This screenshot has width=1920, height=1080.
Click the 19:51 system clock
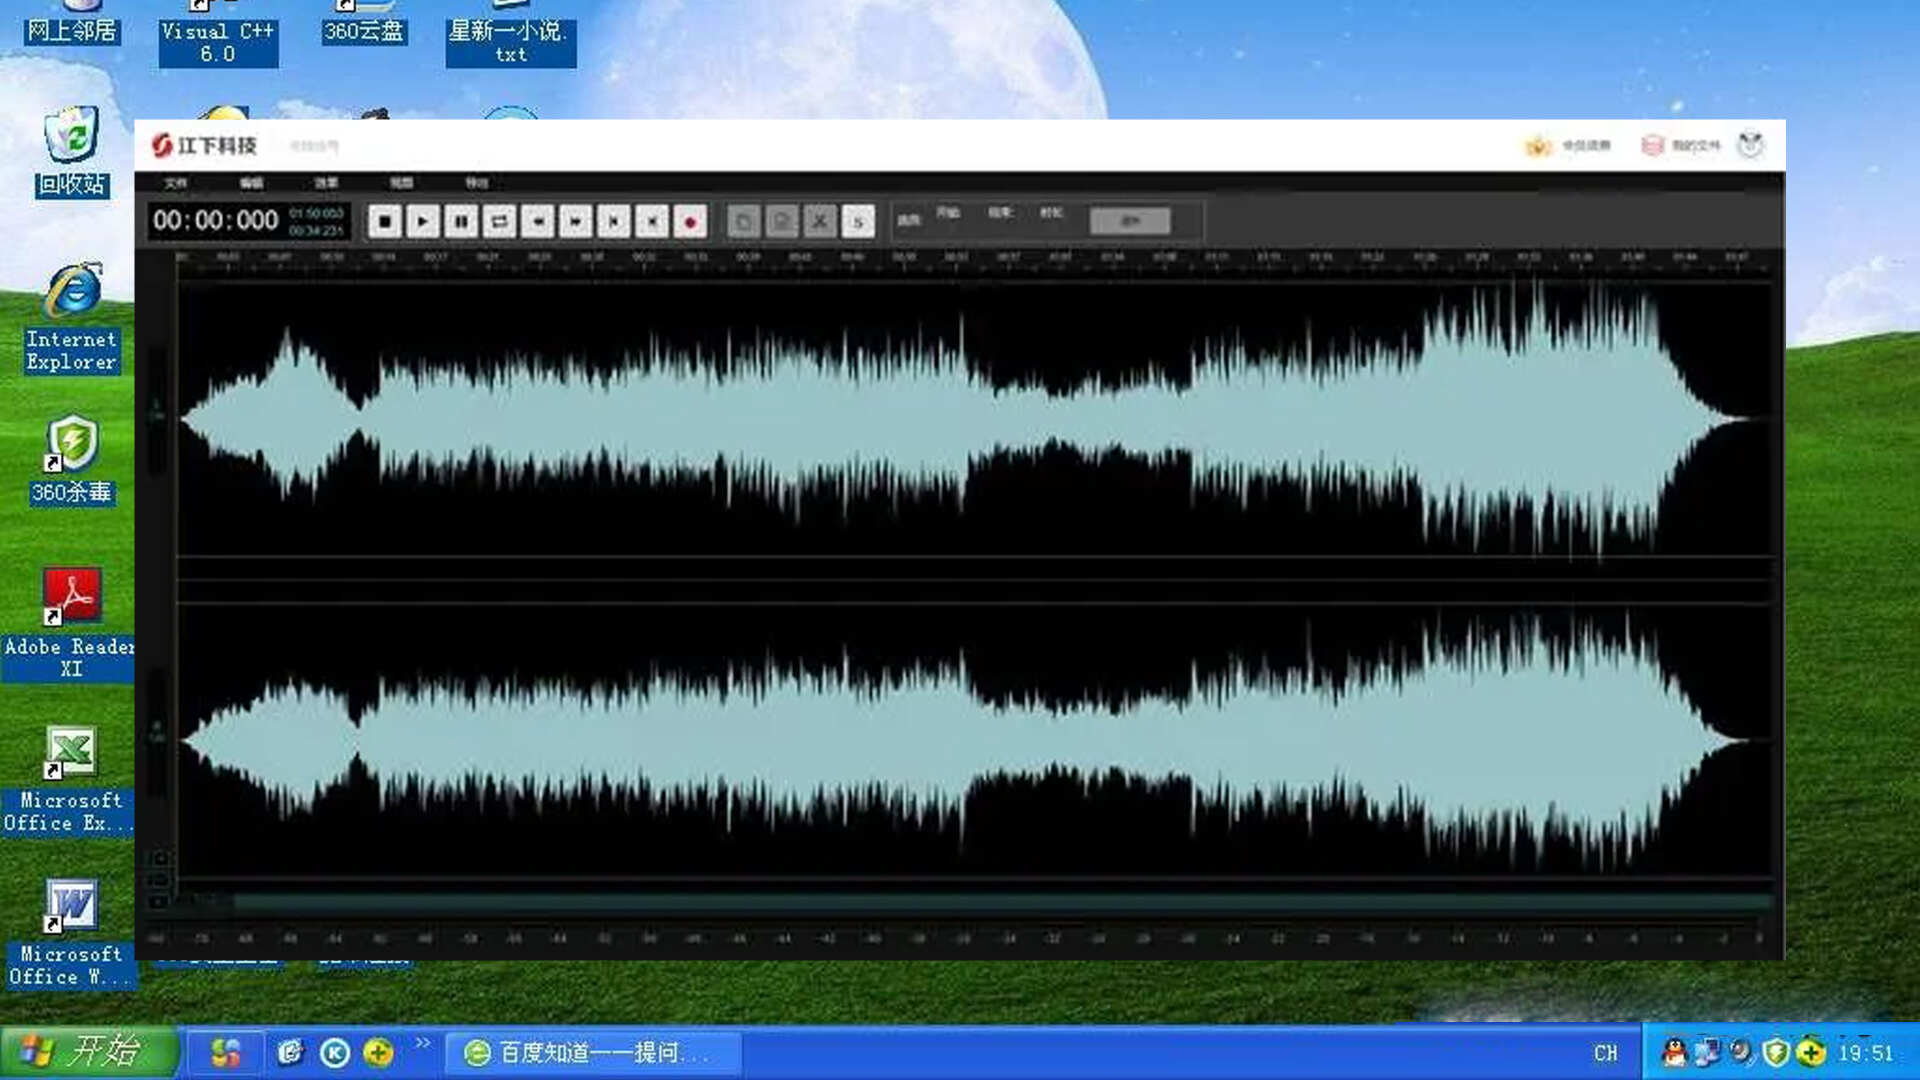point(1865,1053)
